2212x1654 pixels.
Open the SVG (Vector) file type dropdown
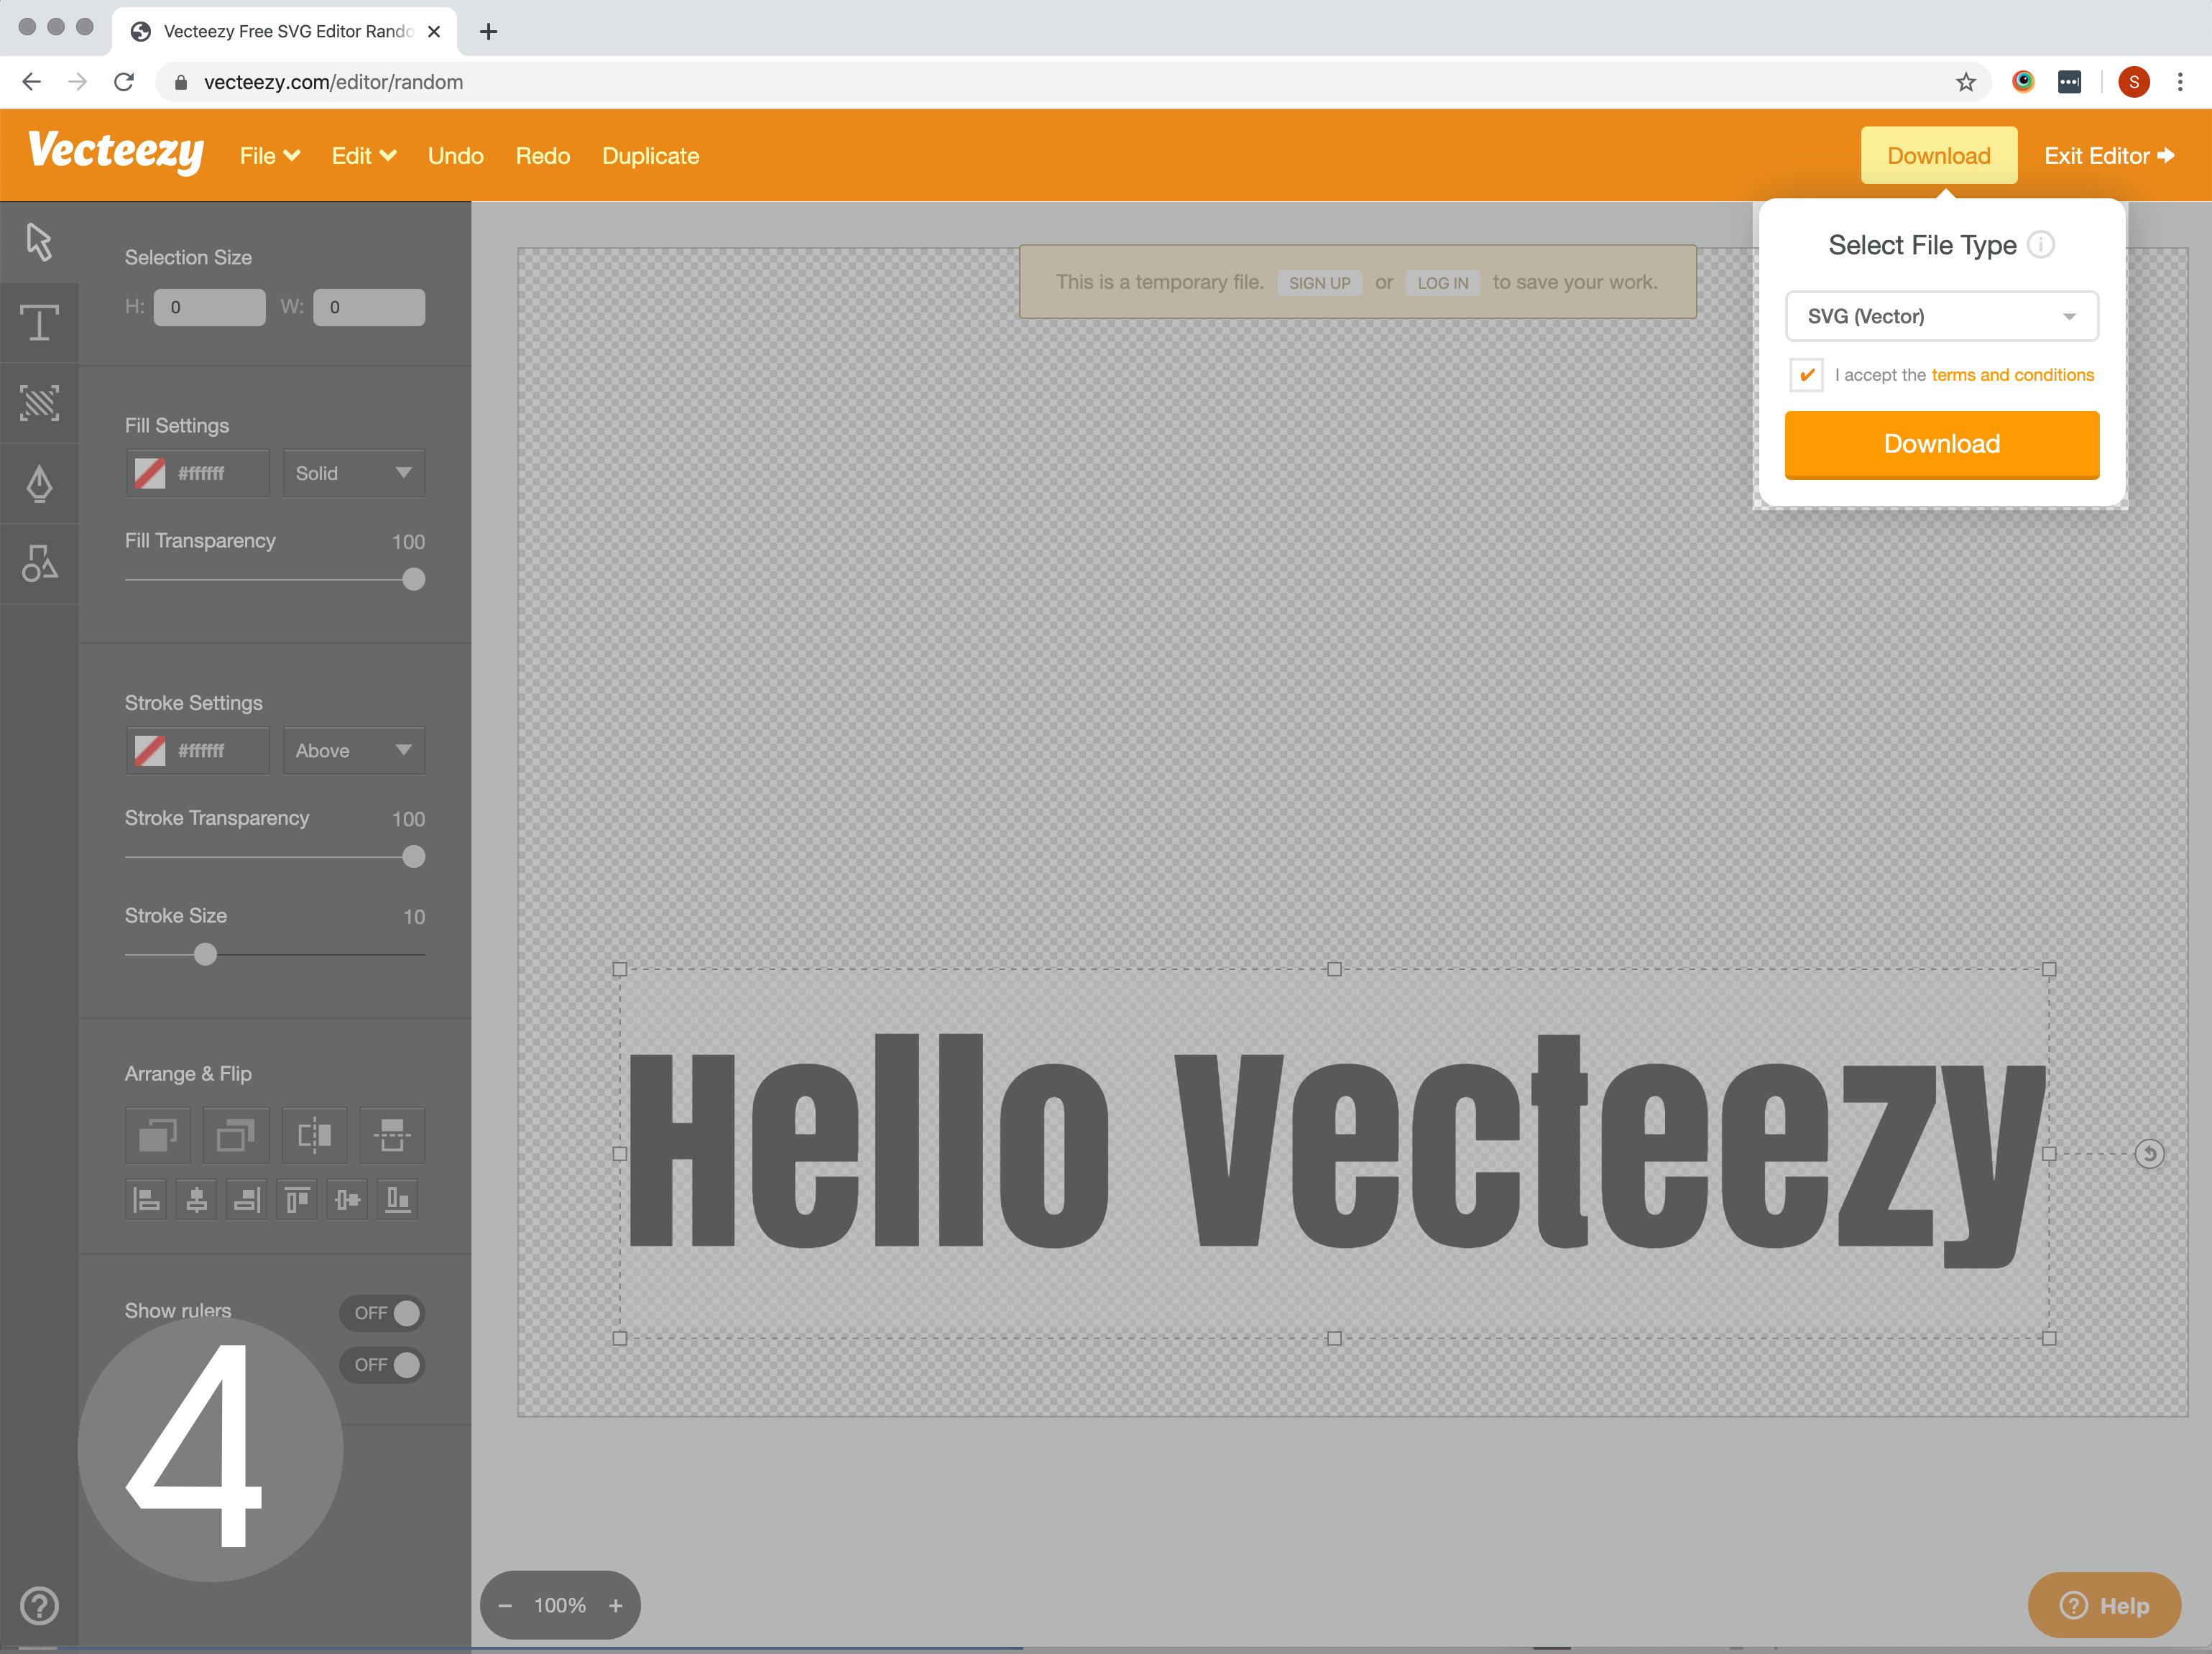coord(1941,316)
